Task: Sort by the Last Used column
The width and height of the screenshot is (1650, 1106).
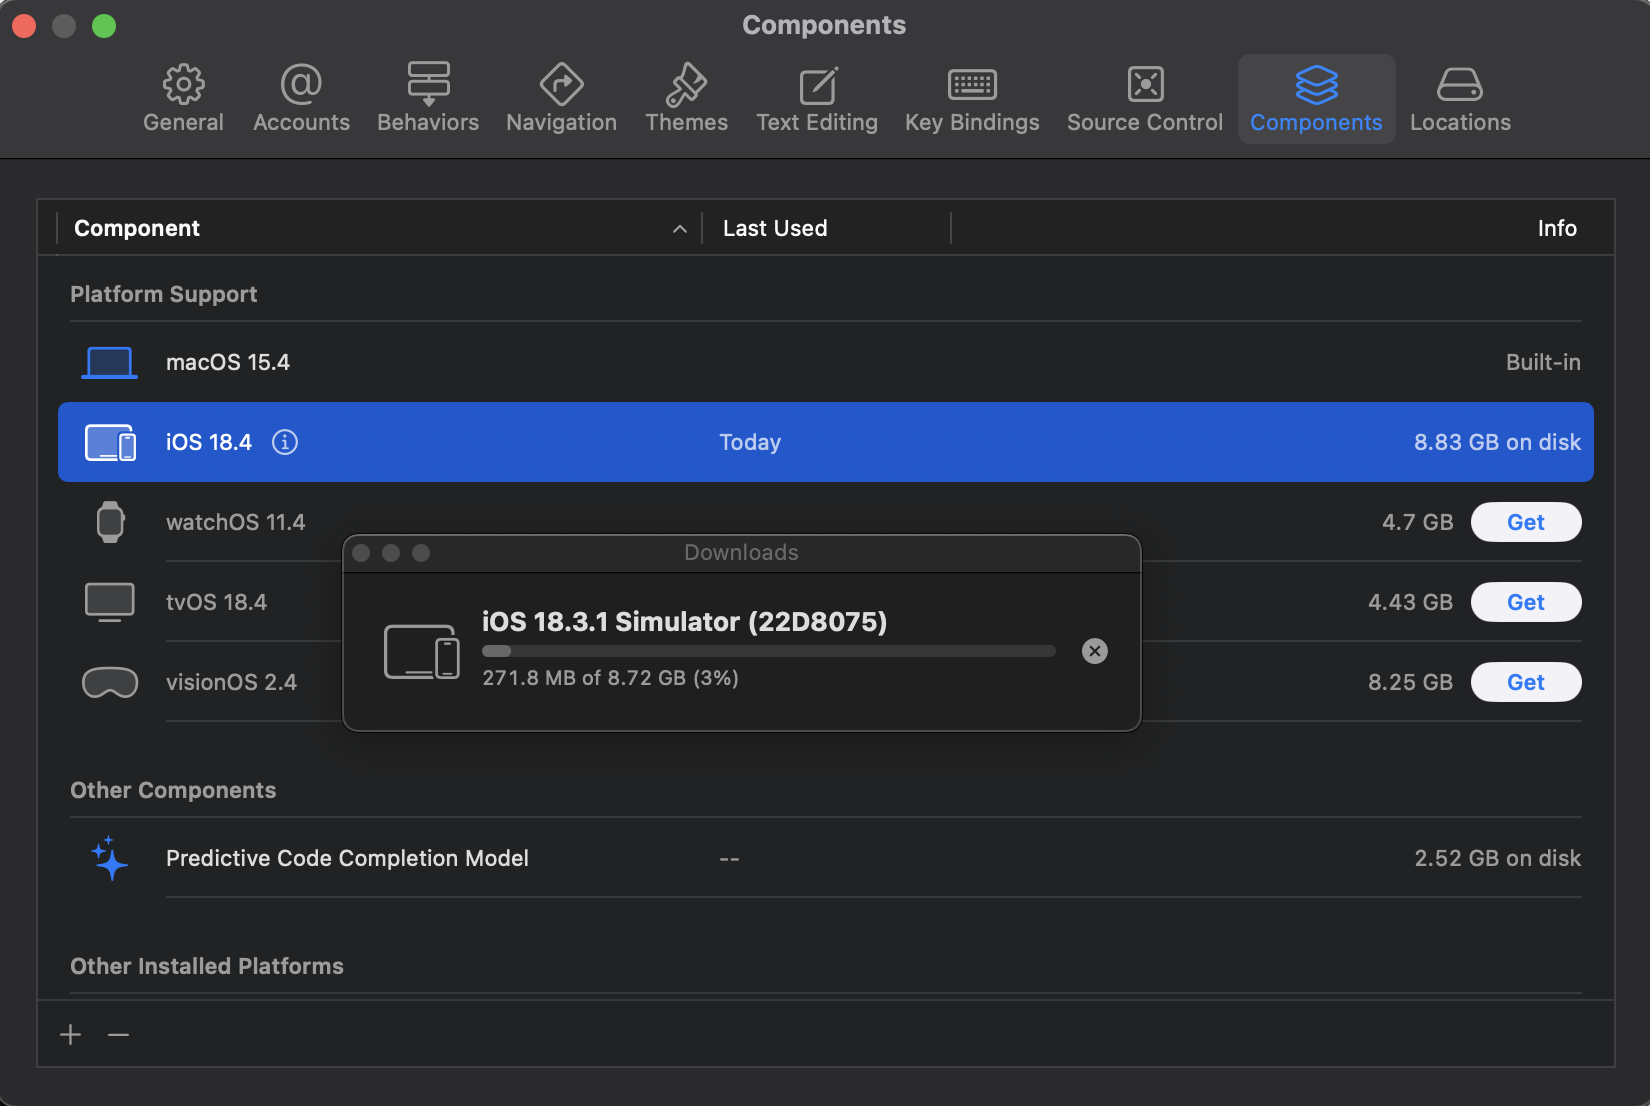Action: pos(775,228)
